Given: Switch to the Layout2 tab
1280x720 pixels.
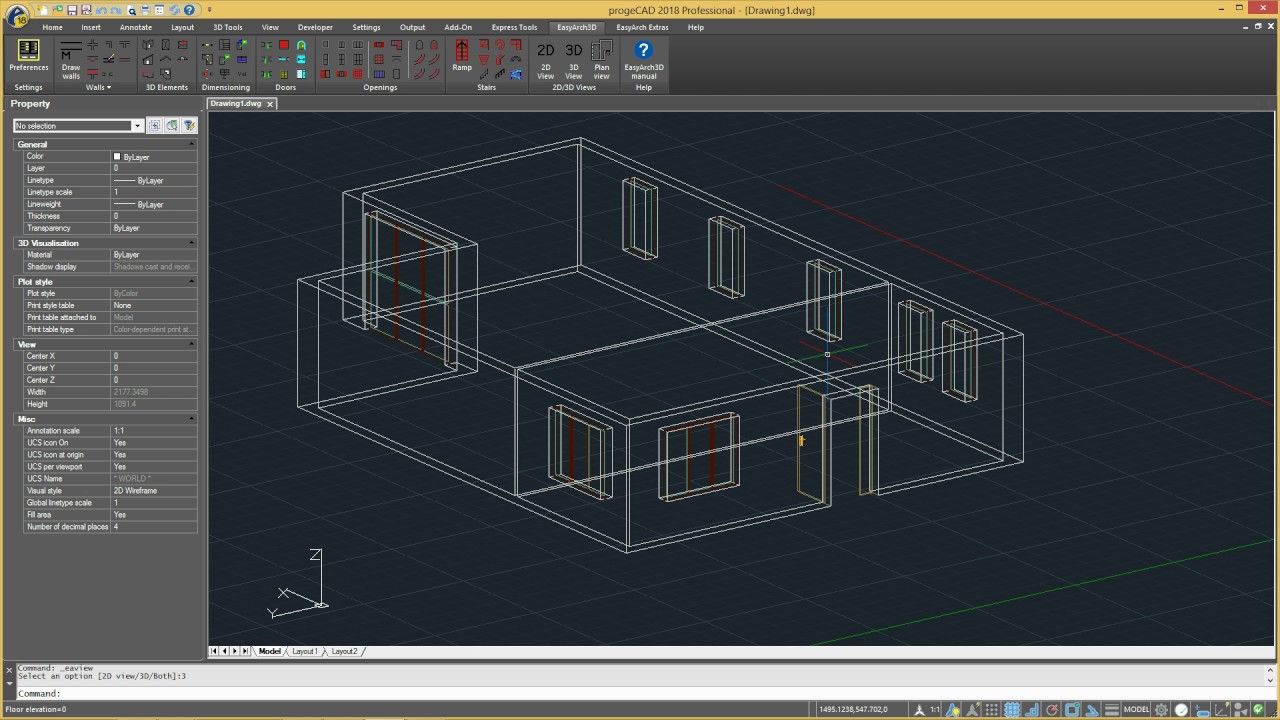Looking at the screenshot, I should [344, 651].
